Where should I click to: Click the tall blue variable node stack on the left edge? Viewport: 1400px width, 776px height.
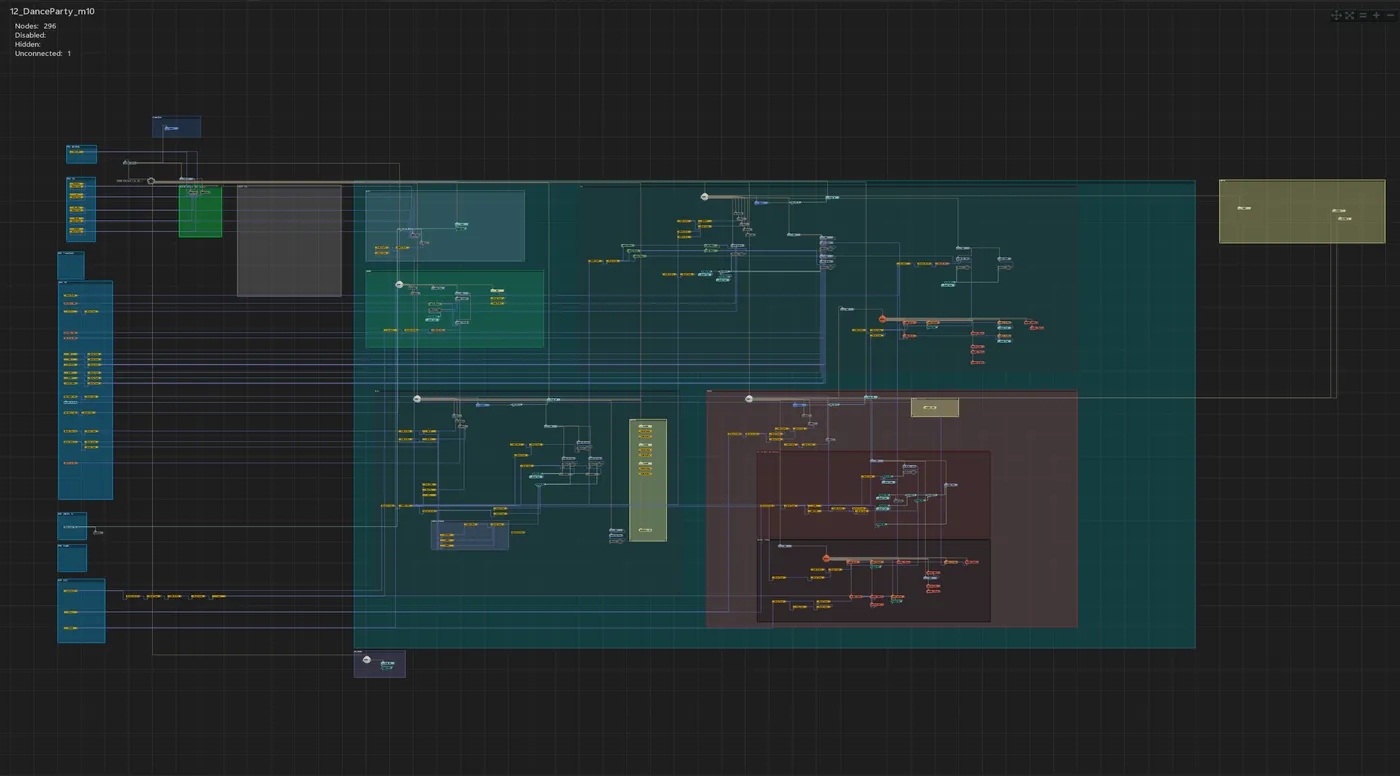point(85,390)
